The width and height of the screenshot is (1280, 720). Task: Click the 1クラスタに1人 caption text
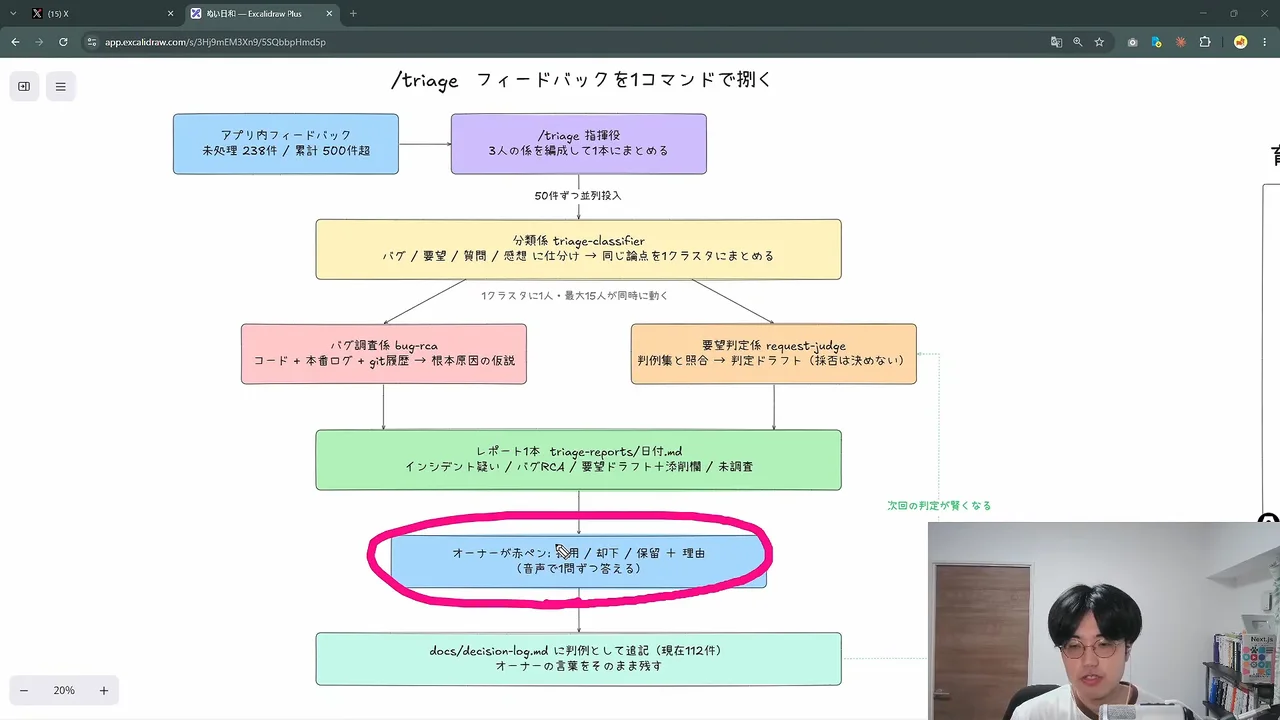(574, 296)
